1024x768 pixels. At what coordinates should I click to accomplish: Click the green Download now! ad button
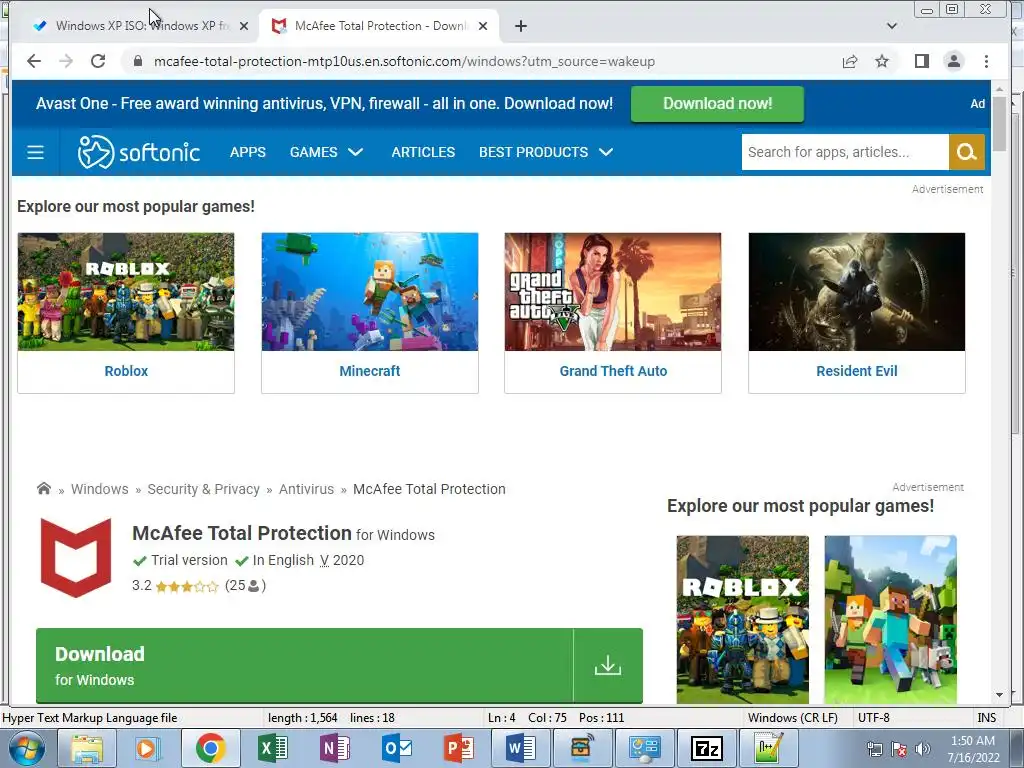click(717, 104)
